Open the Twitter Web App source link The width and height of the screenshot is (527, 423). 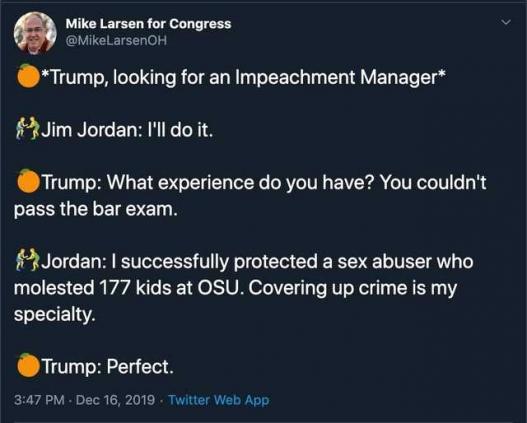pyautogui.click(x=218, y=400)
